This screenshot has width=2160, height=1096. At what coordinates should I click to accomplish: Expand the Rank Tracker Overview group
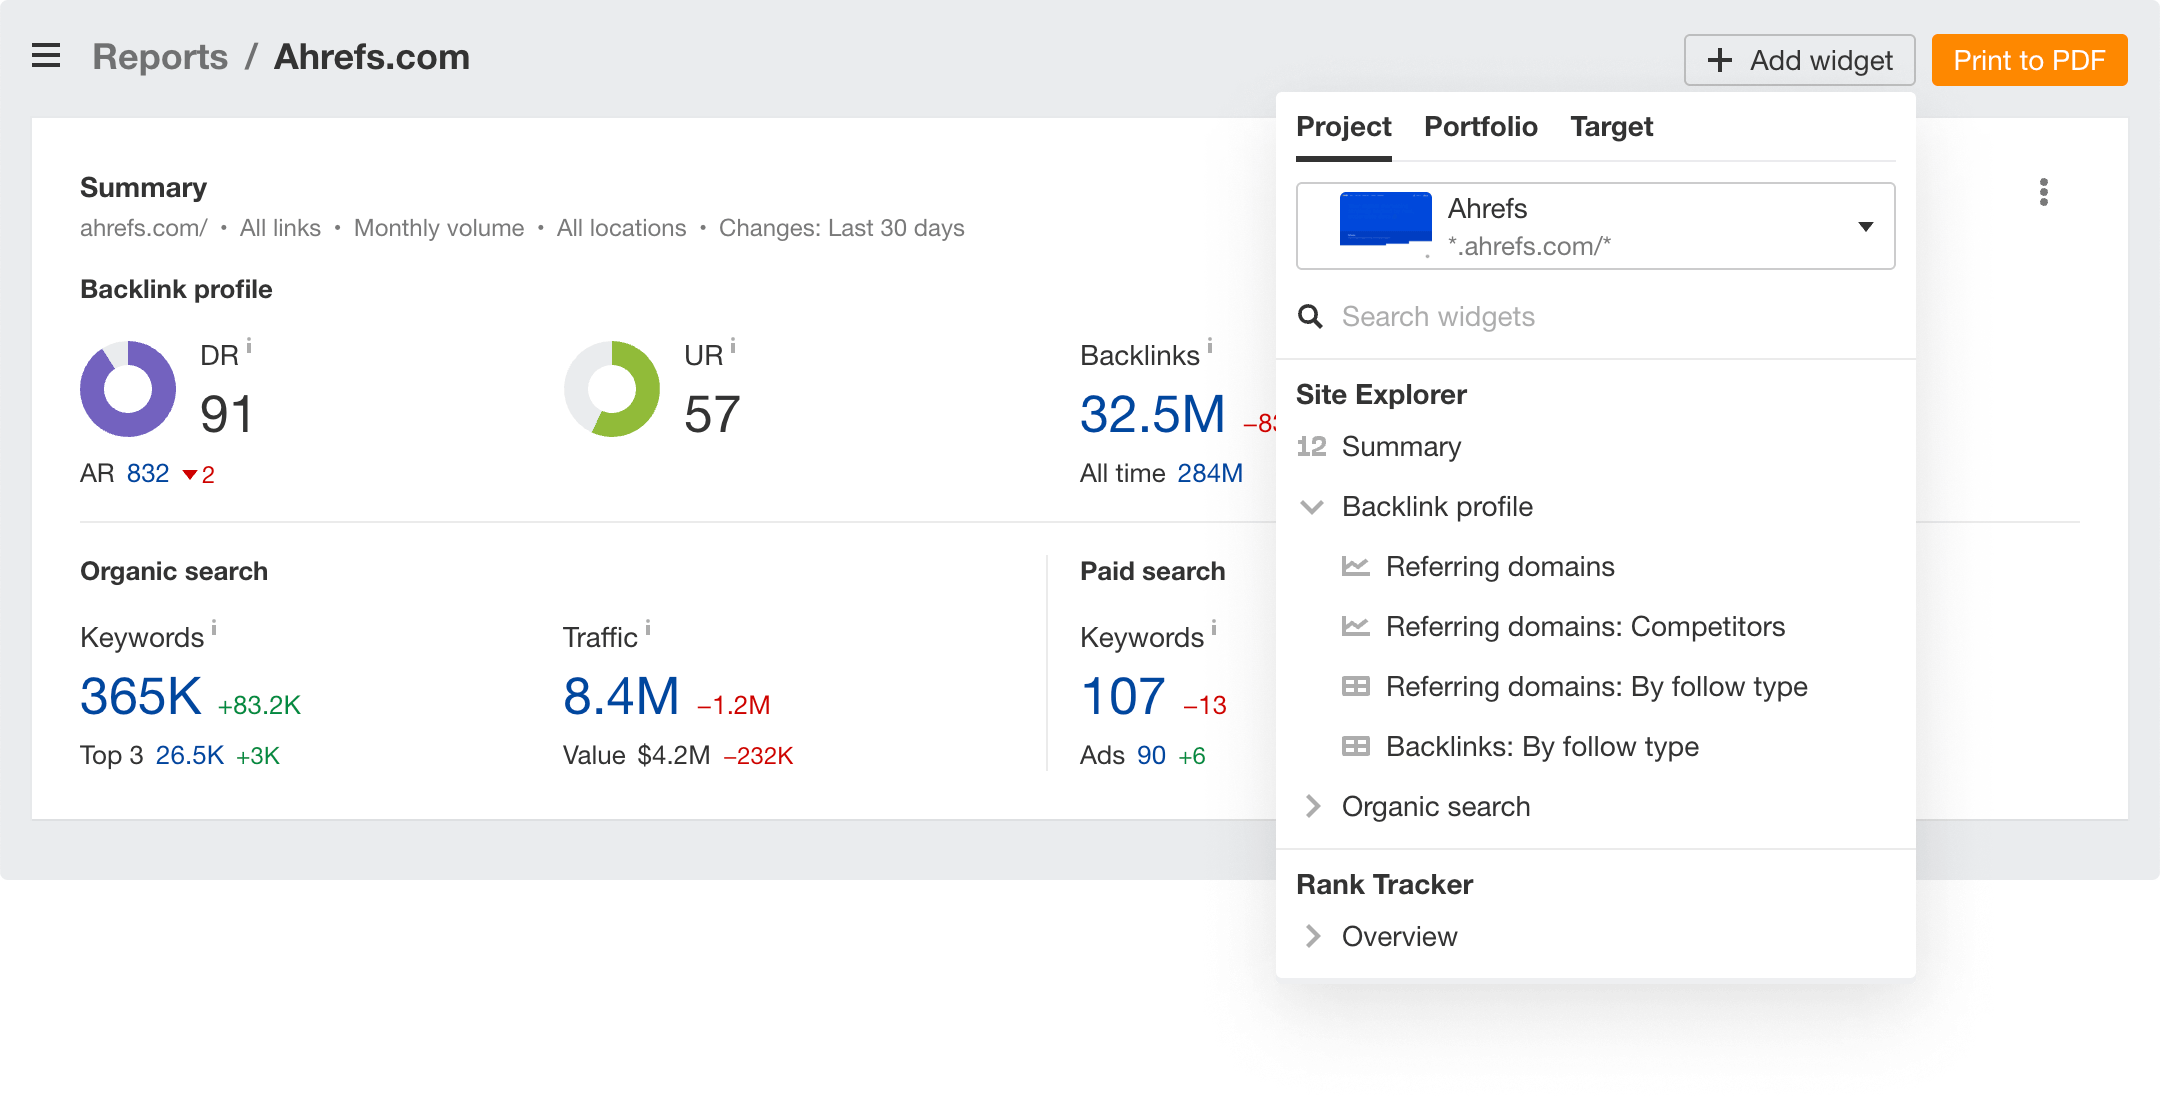[x=1595, y=937]
